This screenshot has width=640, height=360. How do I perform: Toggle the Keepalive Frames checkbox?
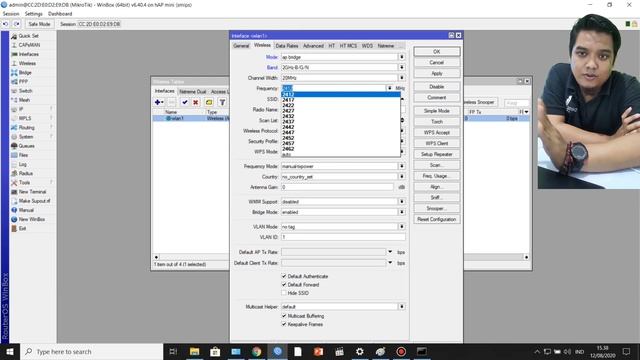tap(284, 324)
